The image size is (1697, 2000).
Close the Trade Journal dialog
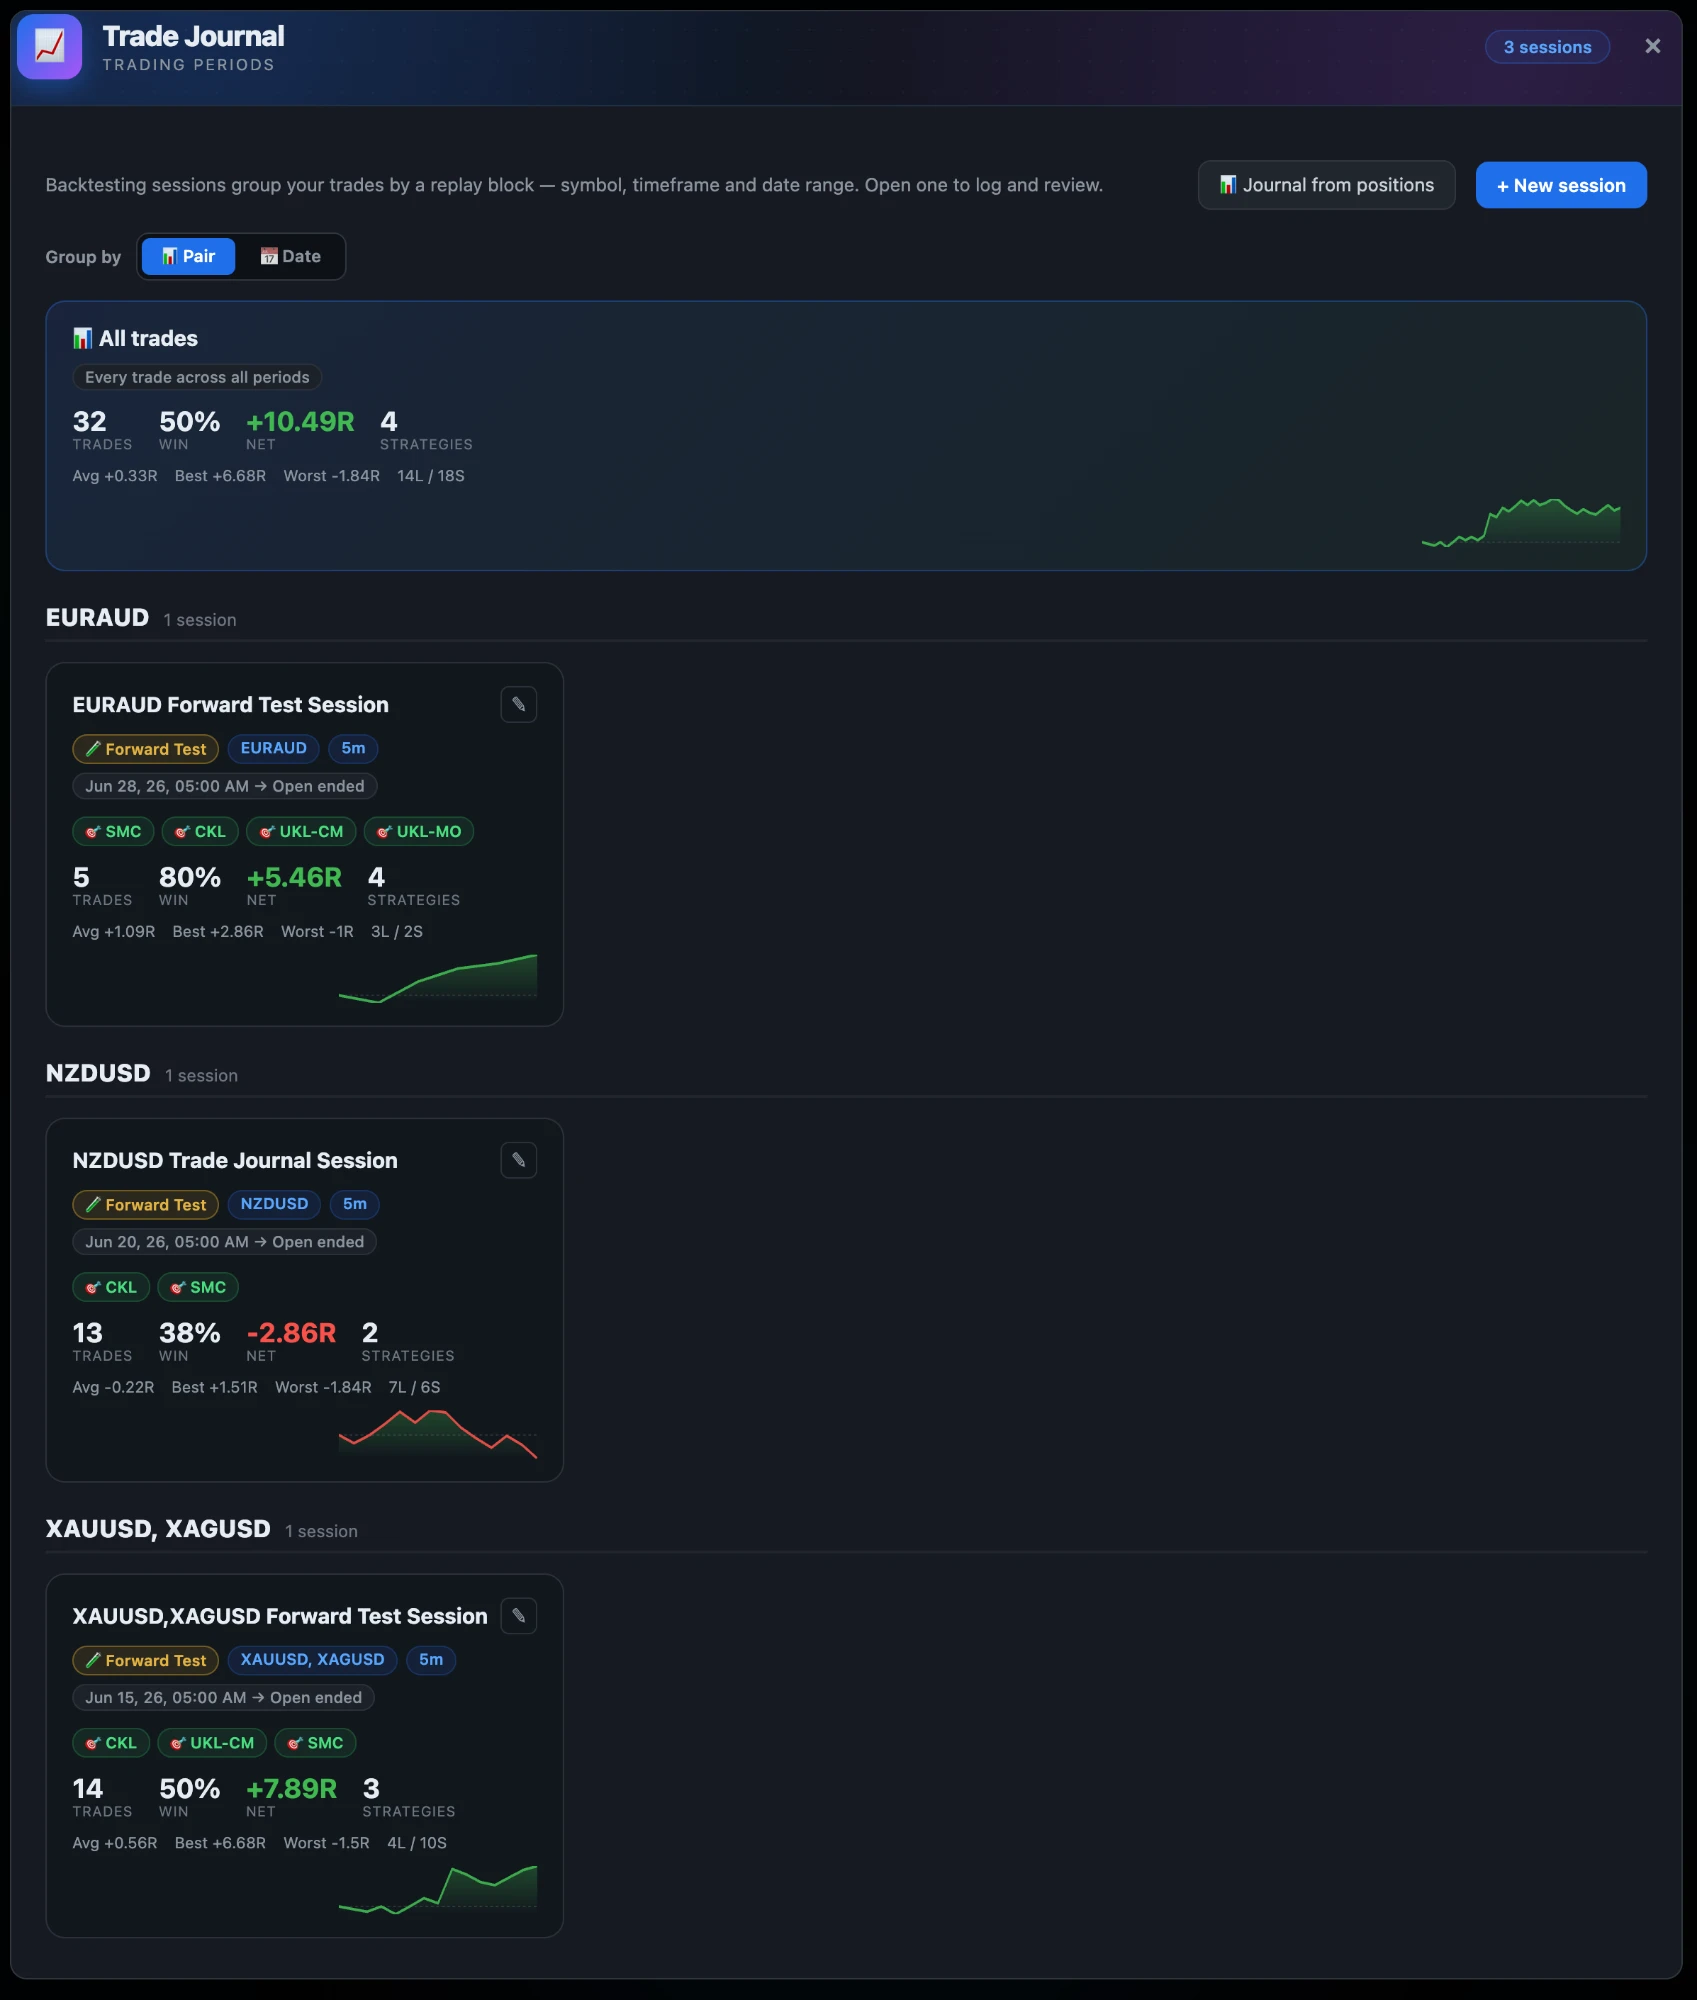1652,46
